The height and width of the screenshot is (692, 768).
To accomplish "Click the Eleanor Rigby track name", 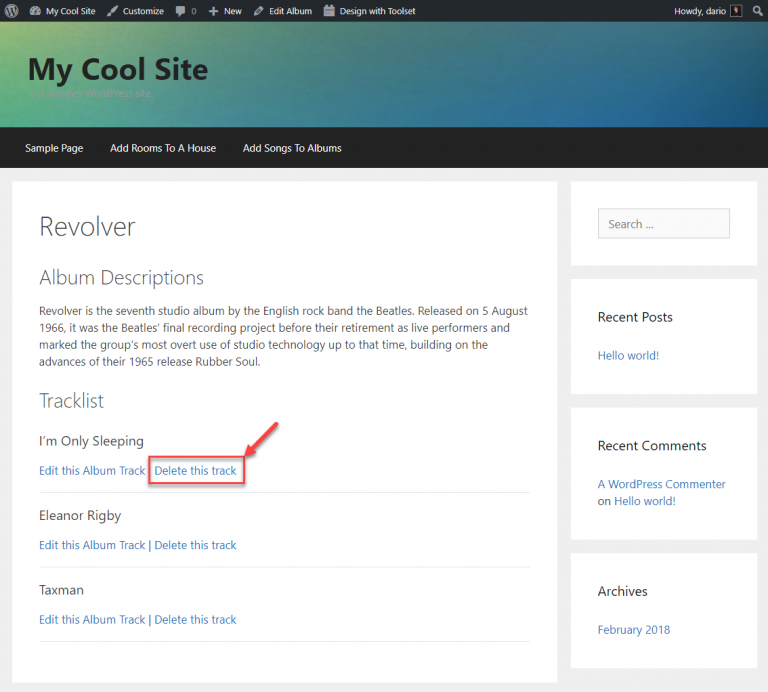I will tap(80, 516).
